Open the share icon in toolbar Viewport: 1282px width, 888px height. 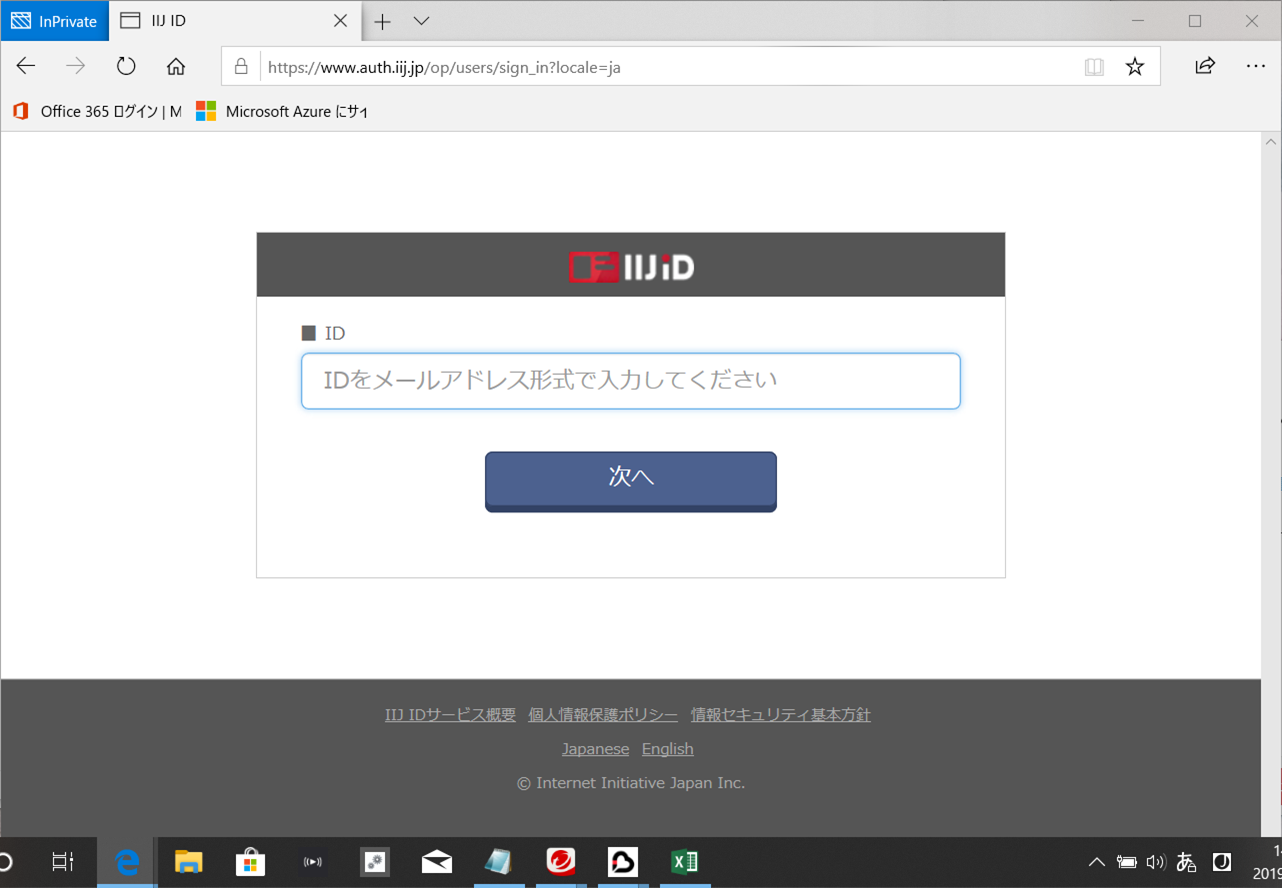click(1205, 66)
